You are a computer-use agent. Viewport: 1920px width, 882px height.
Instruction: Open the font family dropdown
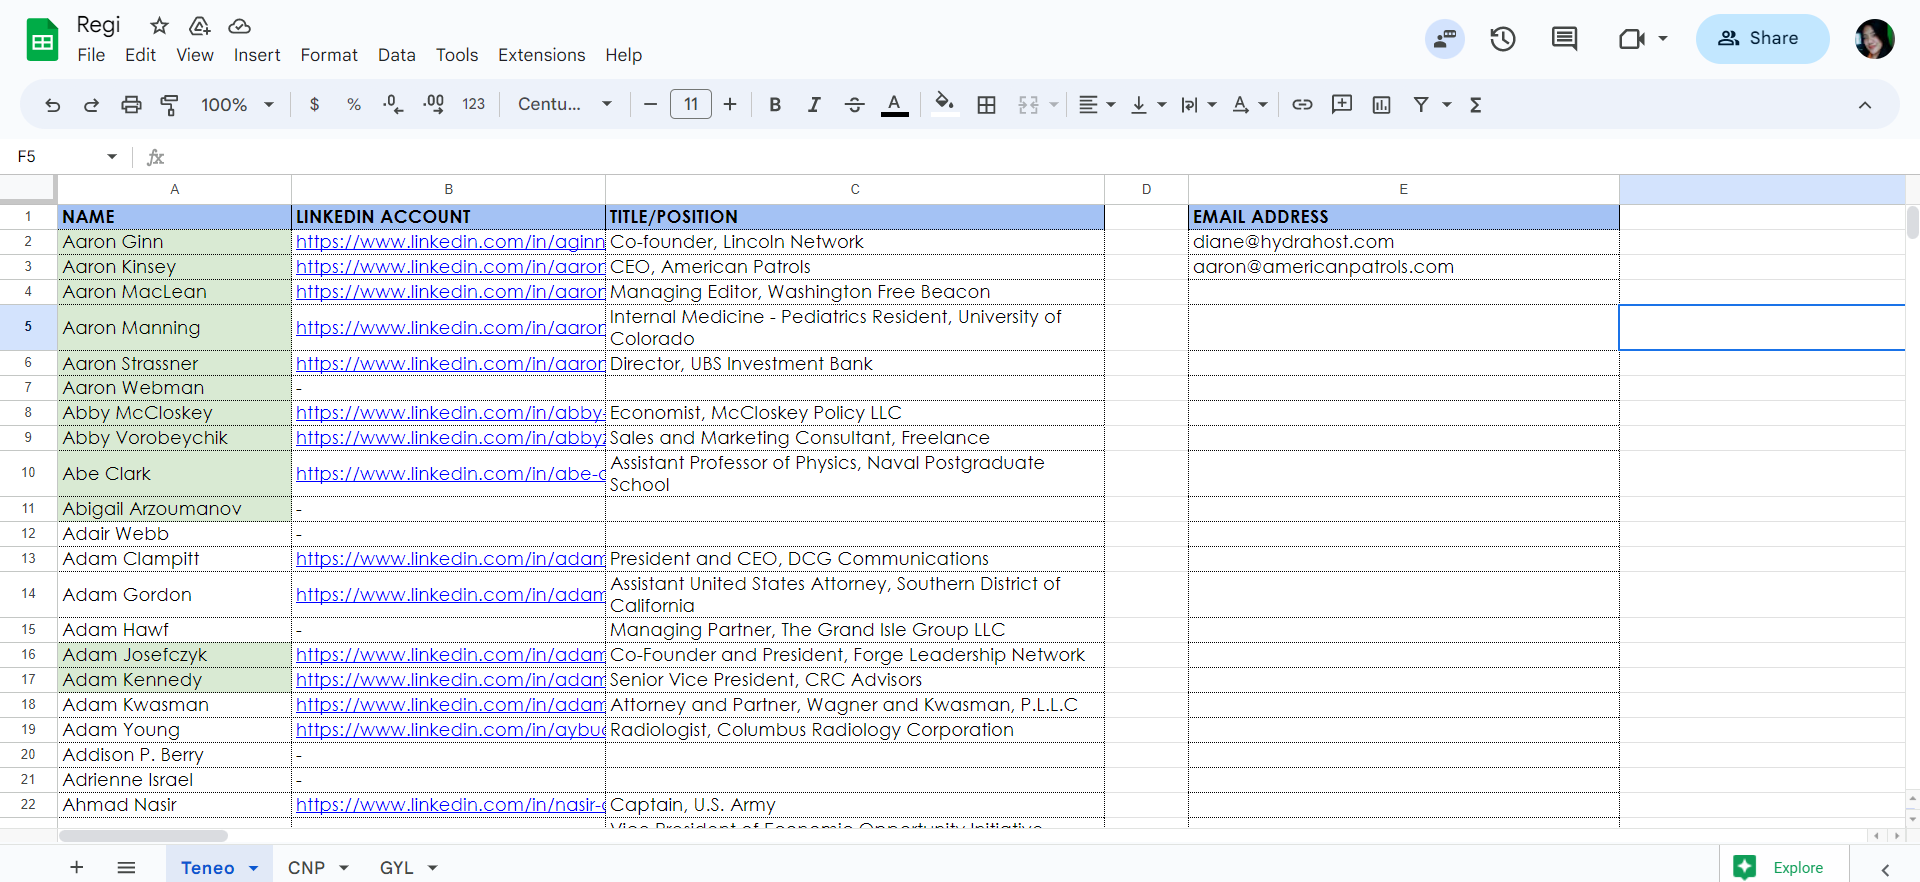tap(565, 105)
